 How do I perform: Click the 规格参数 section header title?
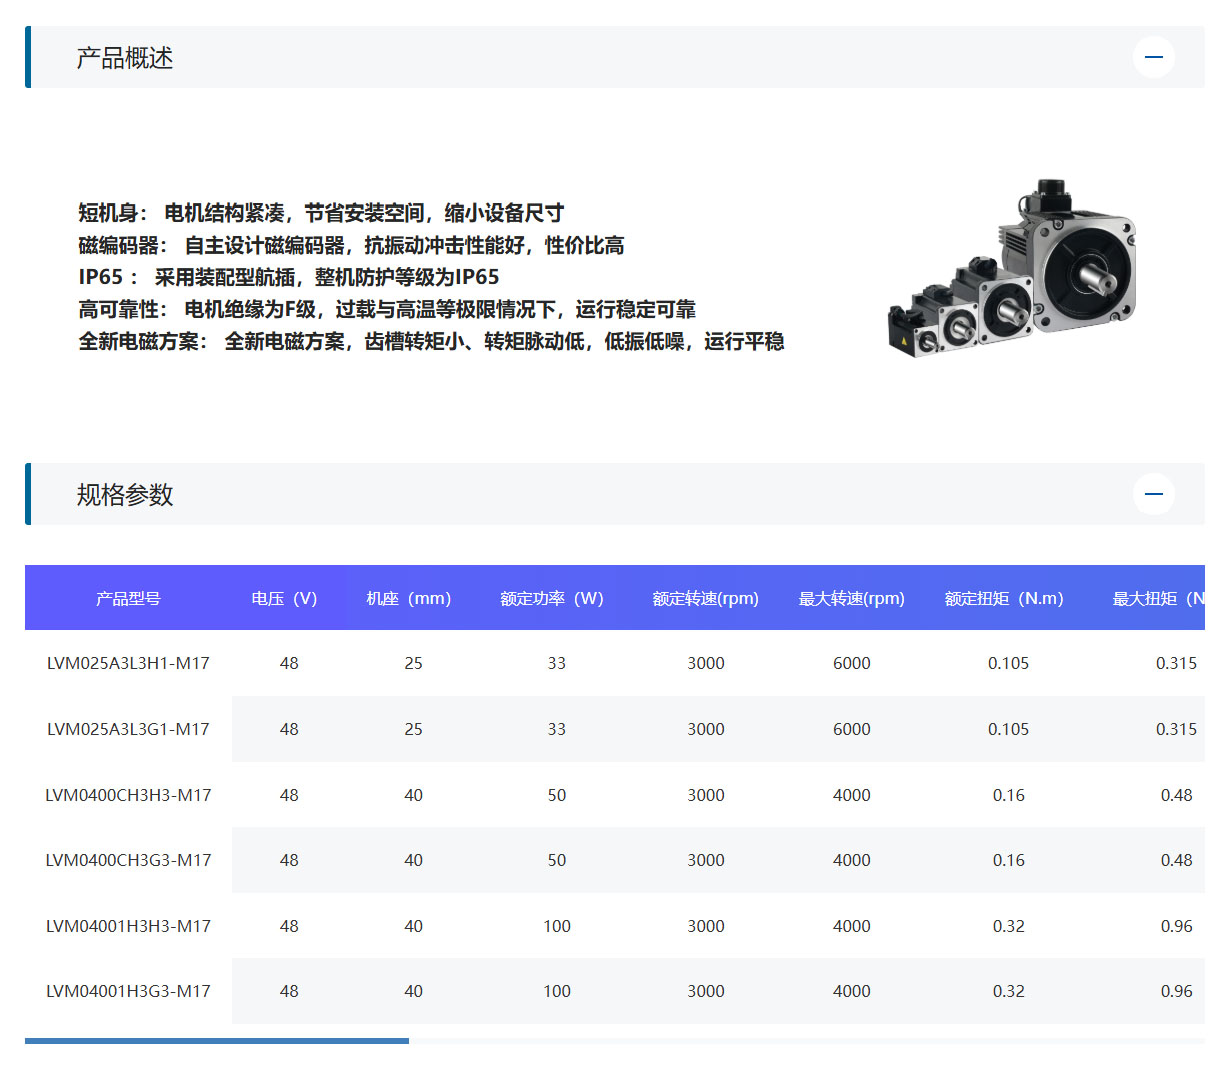click(x=125, y=495)
